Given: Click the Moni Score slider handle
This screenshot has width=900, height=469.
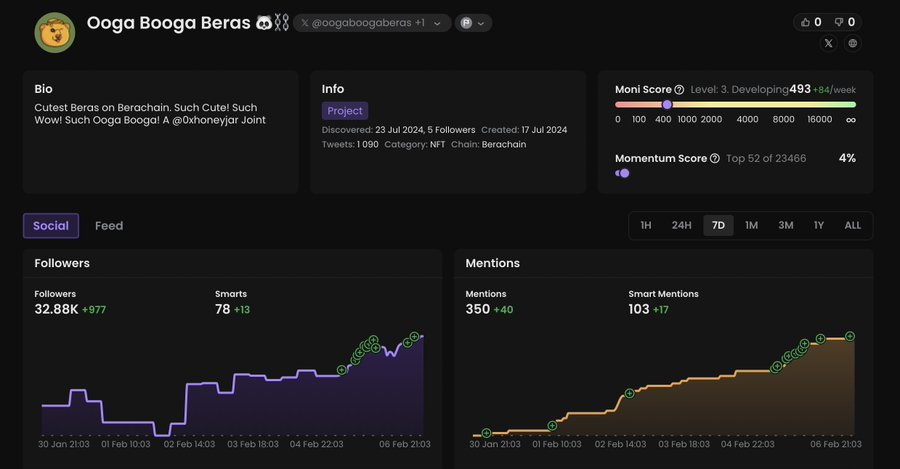Looking at the screenshot, I should click(x=667, y=104).
